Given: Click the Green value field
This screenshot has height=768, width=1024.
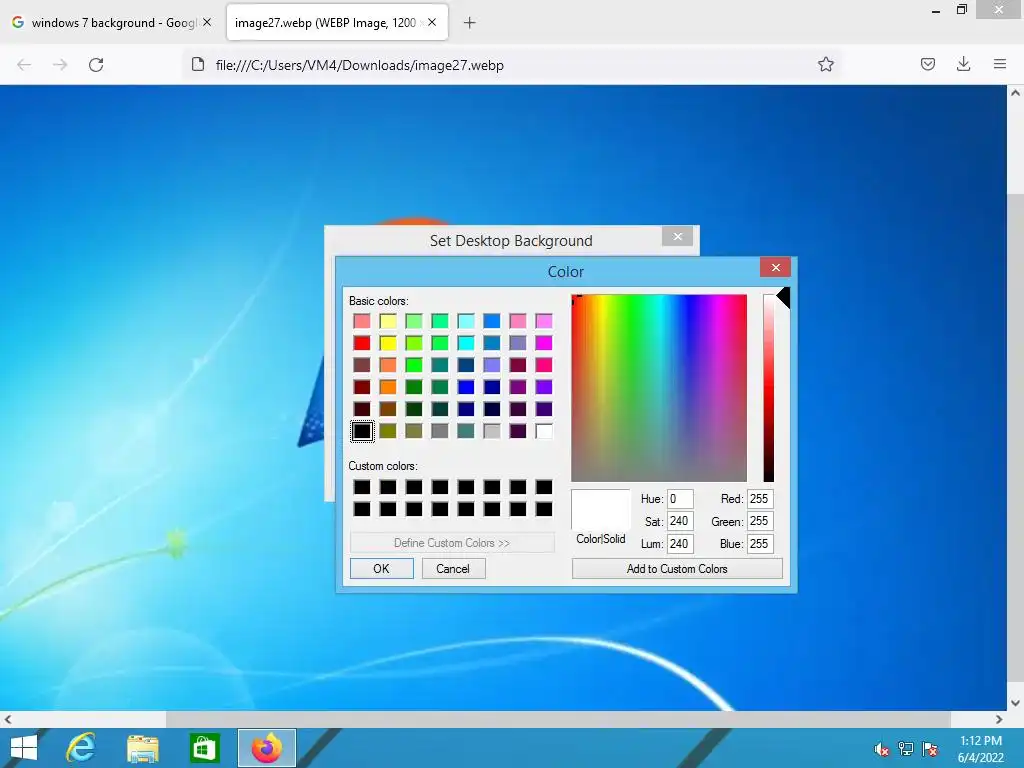Looking at the screenshot, I should [x=760, y=521].
